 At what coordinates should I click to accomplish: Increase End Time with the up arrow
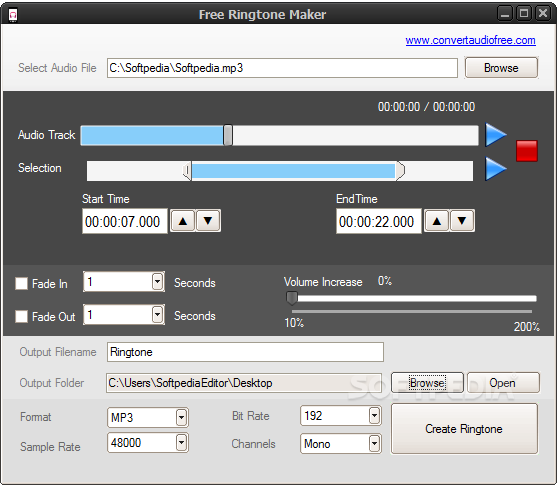pos(437,221)
